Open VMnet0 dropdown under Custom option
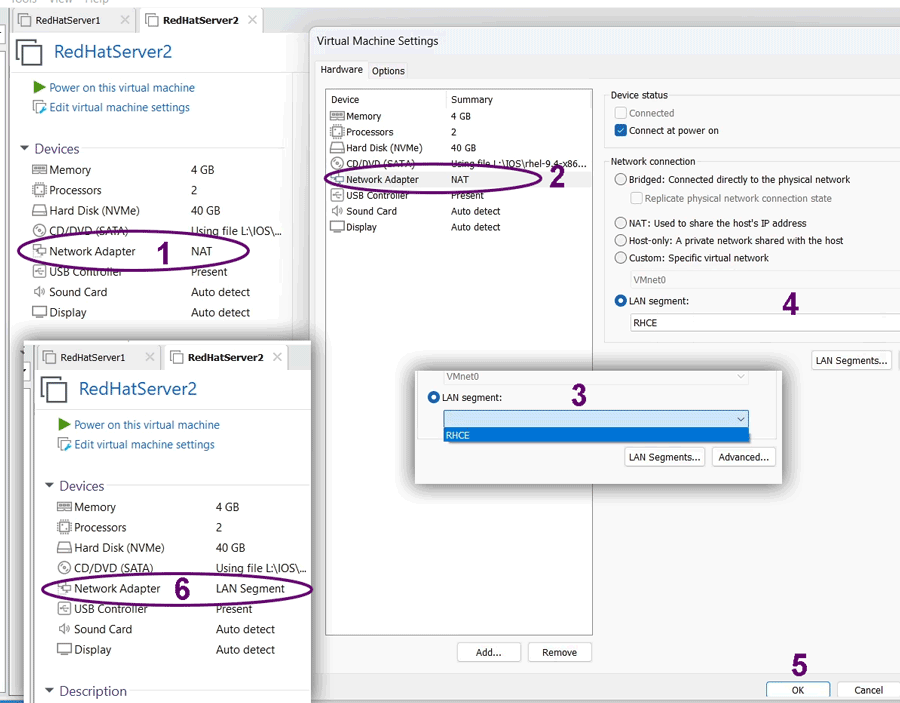 tap(765, 280)
